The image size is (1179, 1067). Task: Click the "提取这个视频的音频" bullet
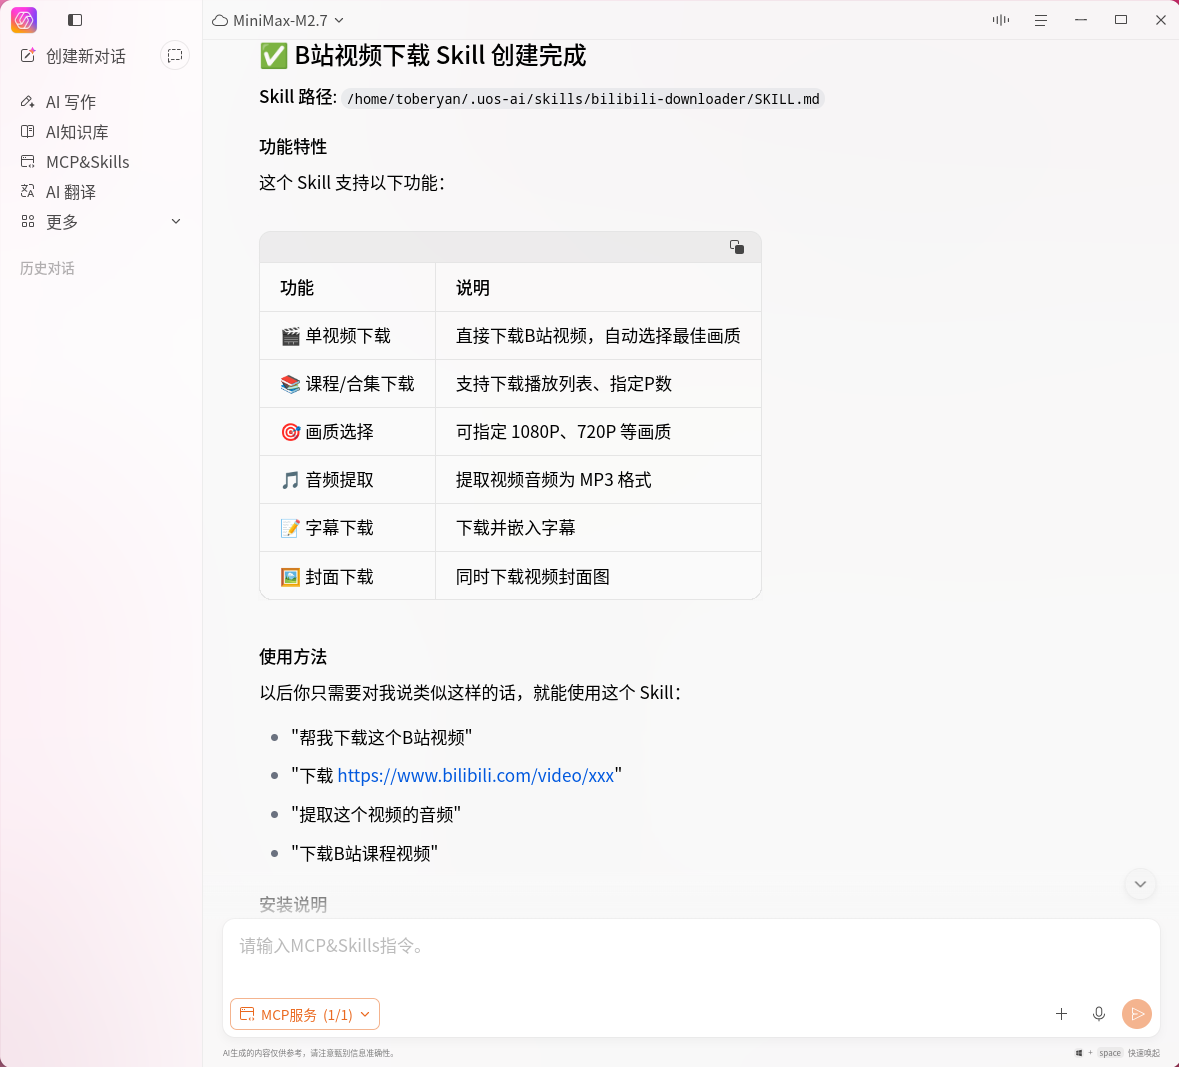pos(376,814)
